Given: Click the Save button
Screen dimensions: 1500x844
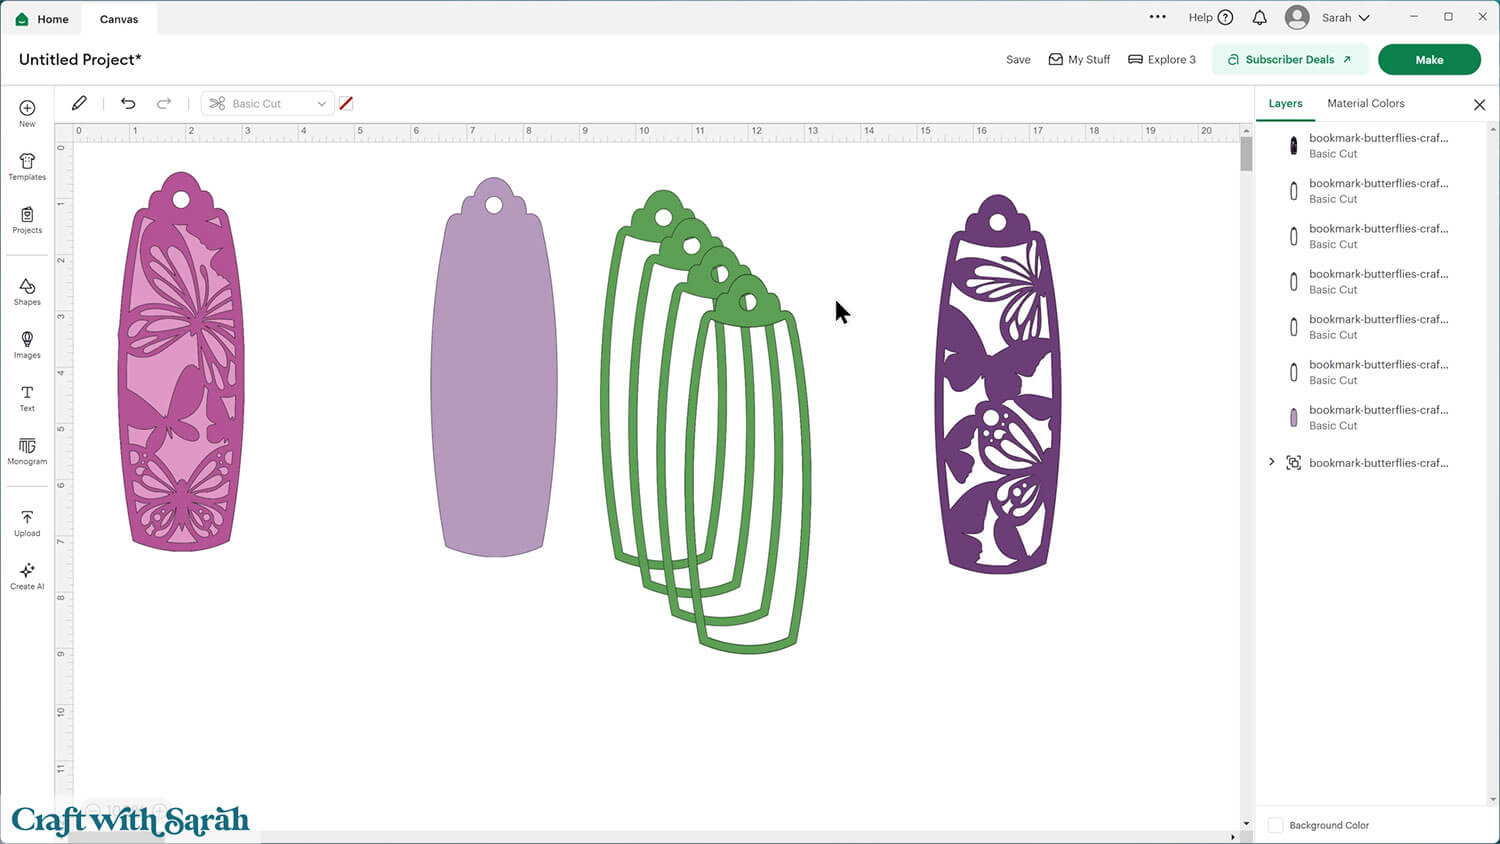Looking at the screenshot, I should tap(1018, 59).
